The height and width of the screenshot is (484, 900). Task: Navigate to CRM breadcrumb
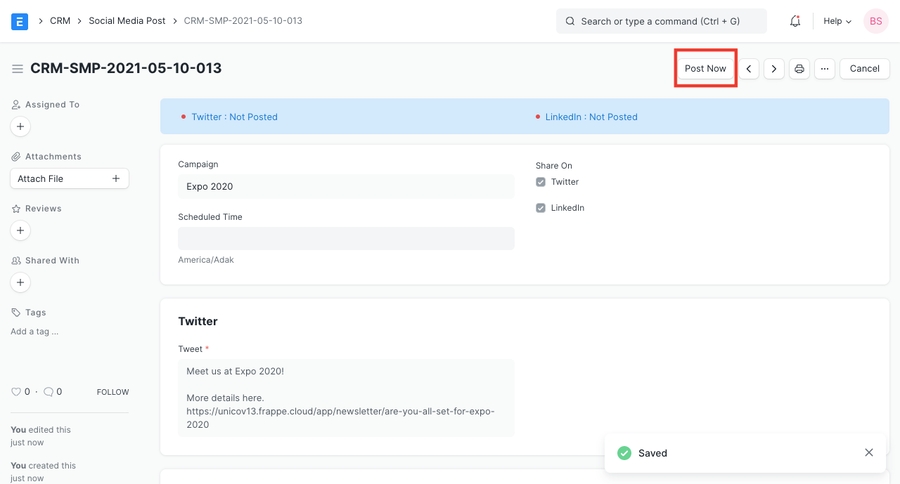coord(60,21)
